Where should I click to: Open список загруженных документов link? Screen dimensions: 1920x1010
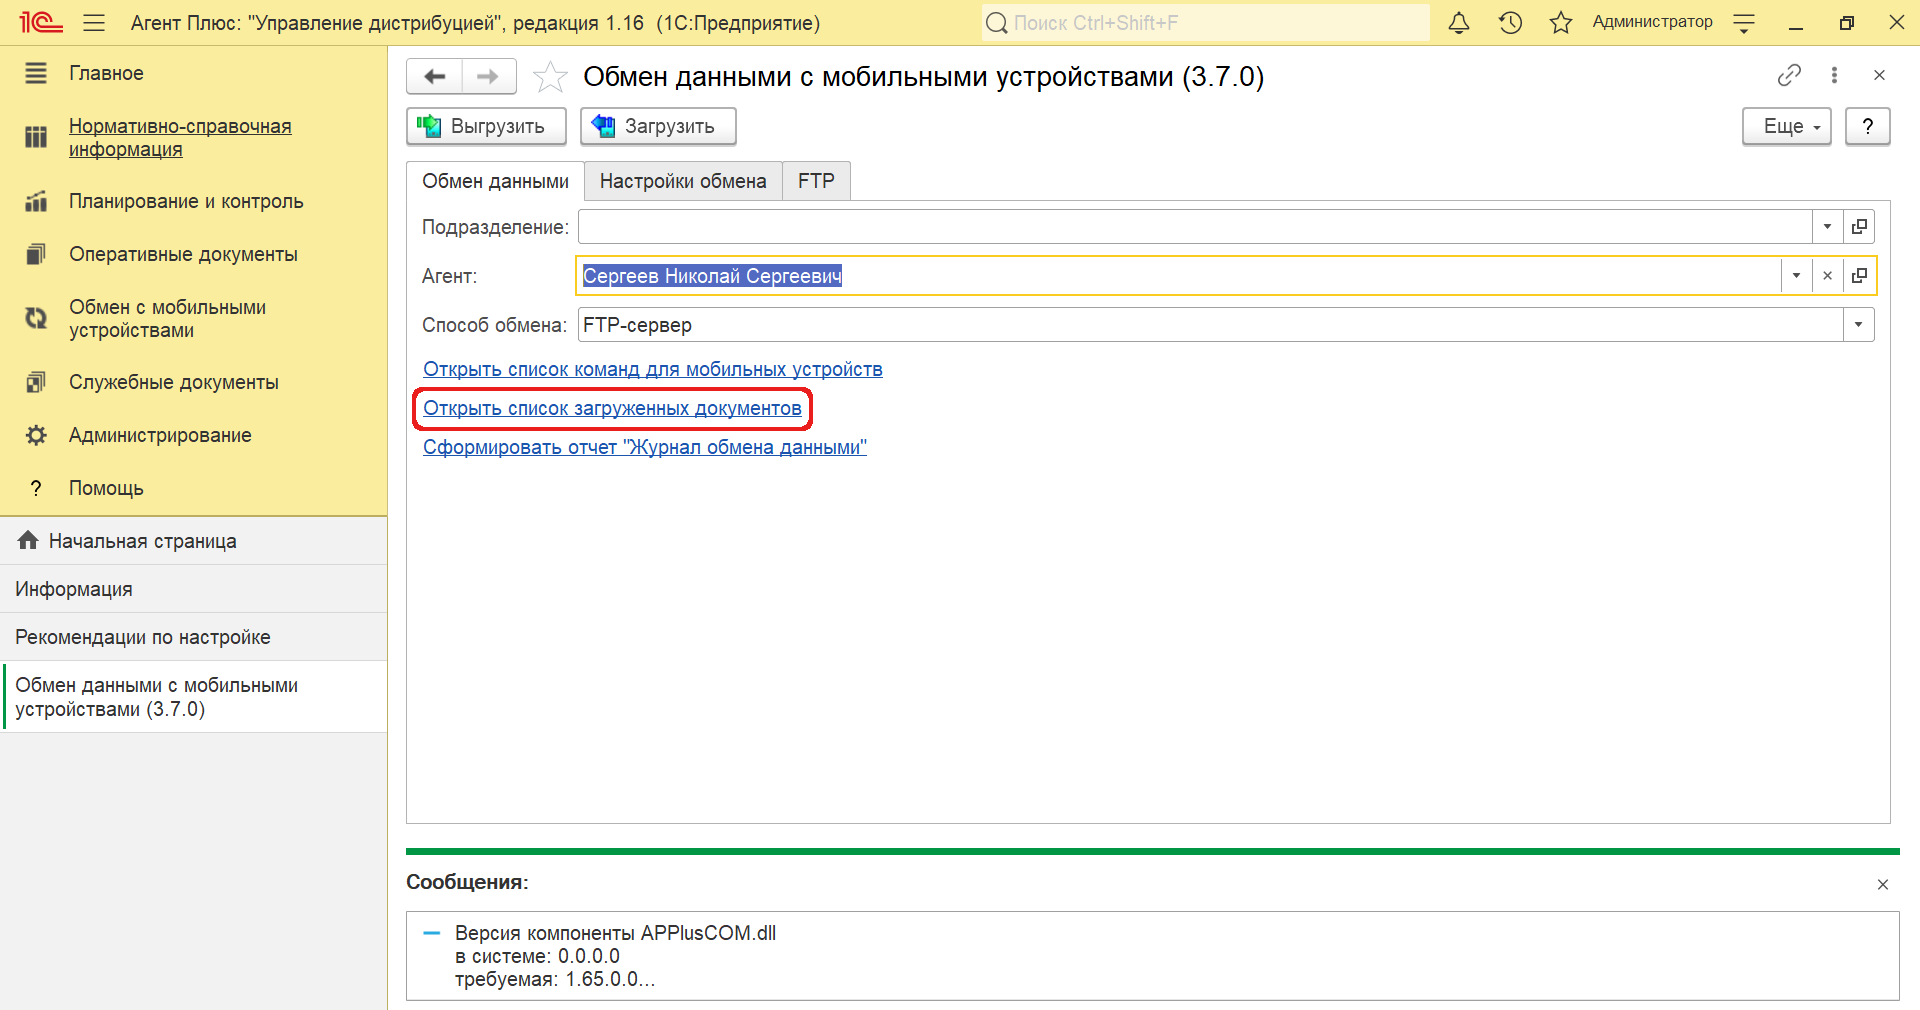click(x=612, y=408)
